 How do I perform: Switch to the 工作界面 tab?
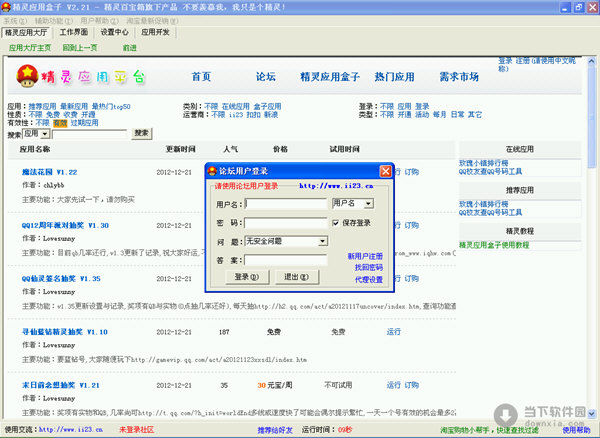[73, 32]
